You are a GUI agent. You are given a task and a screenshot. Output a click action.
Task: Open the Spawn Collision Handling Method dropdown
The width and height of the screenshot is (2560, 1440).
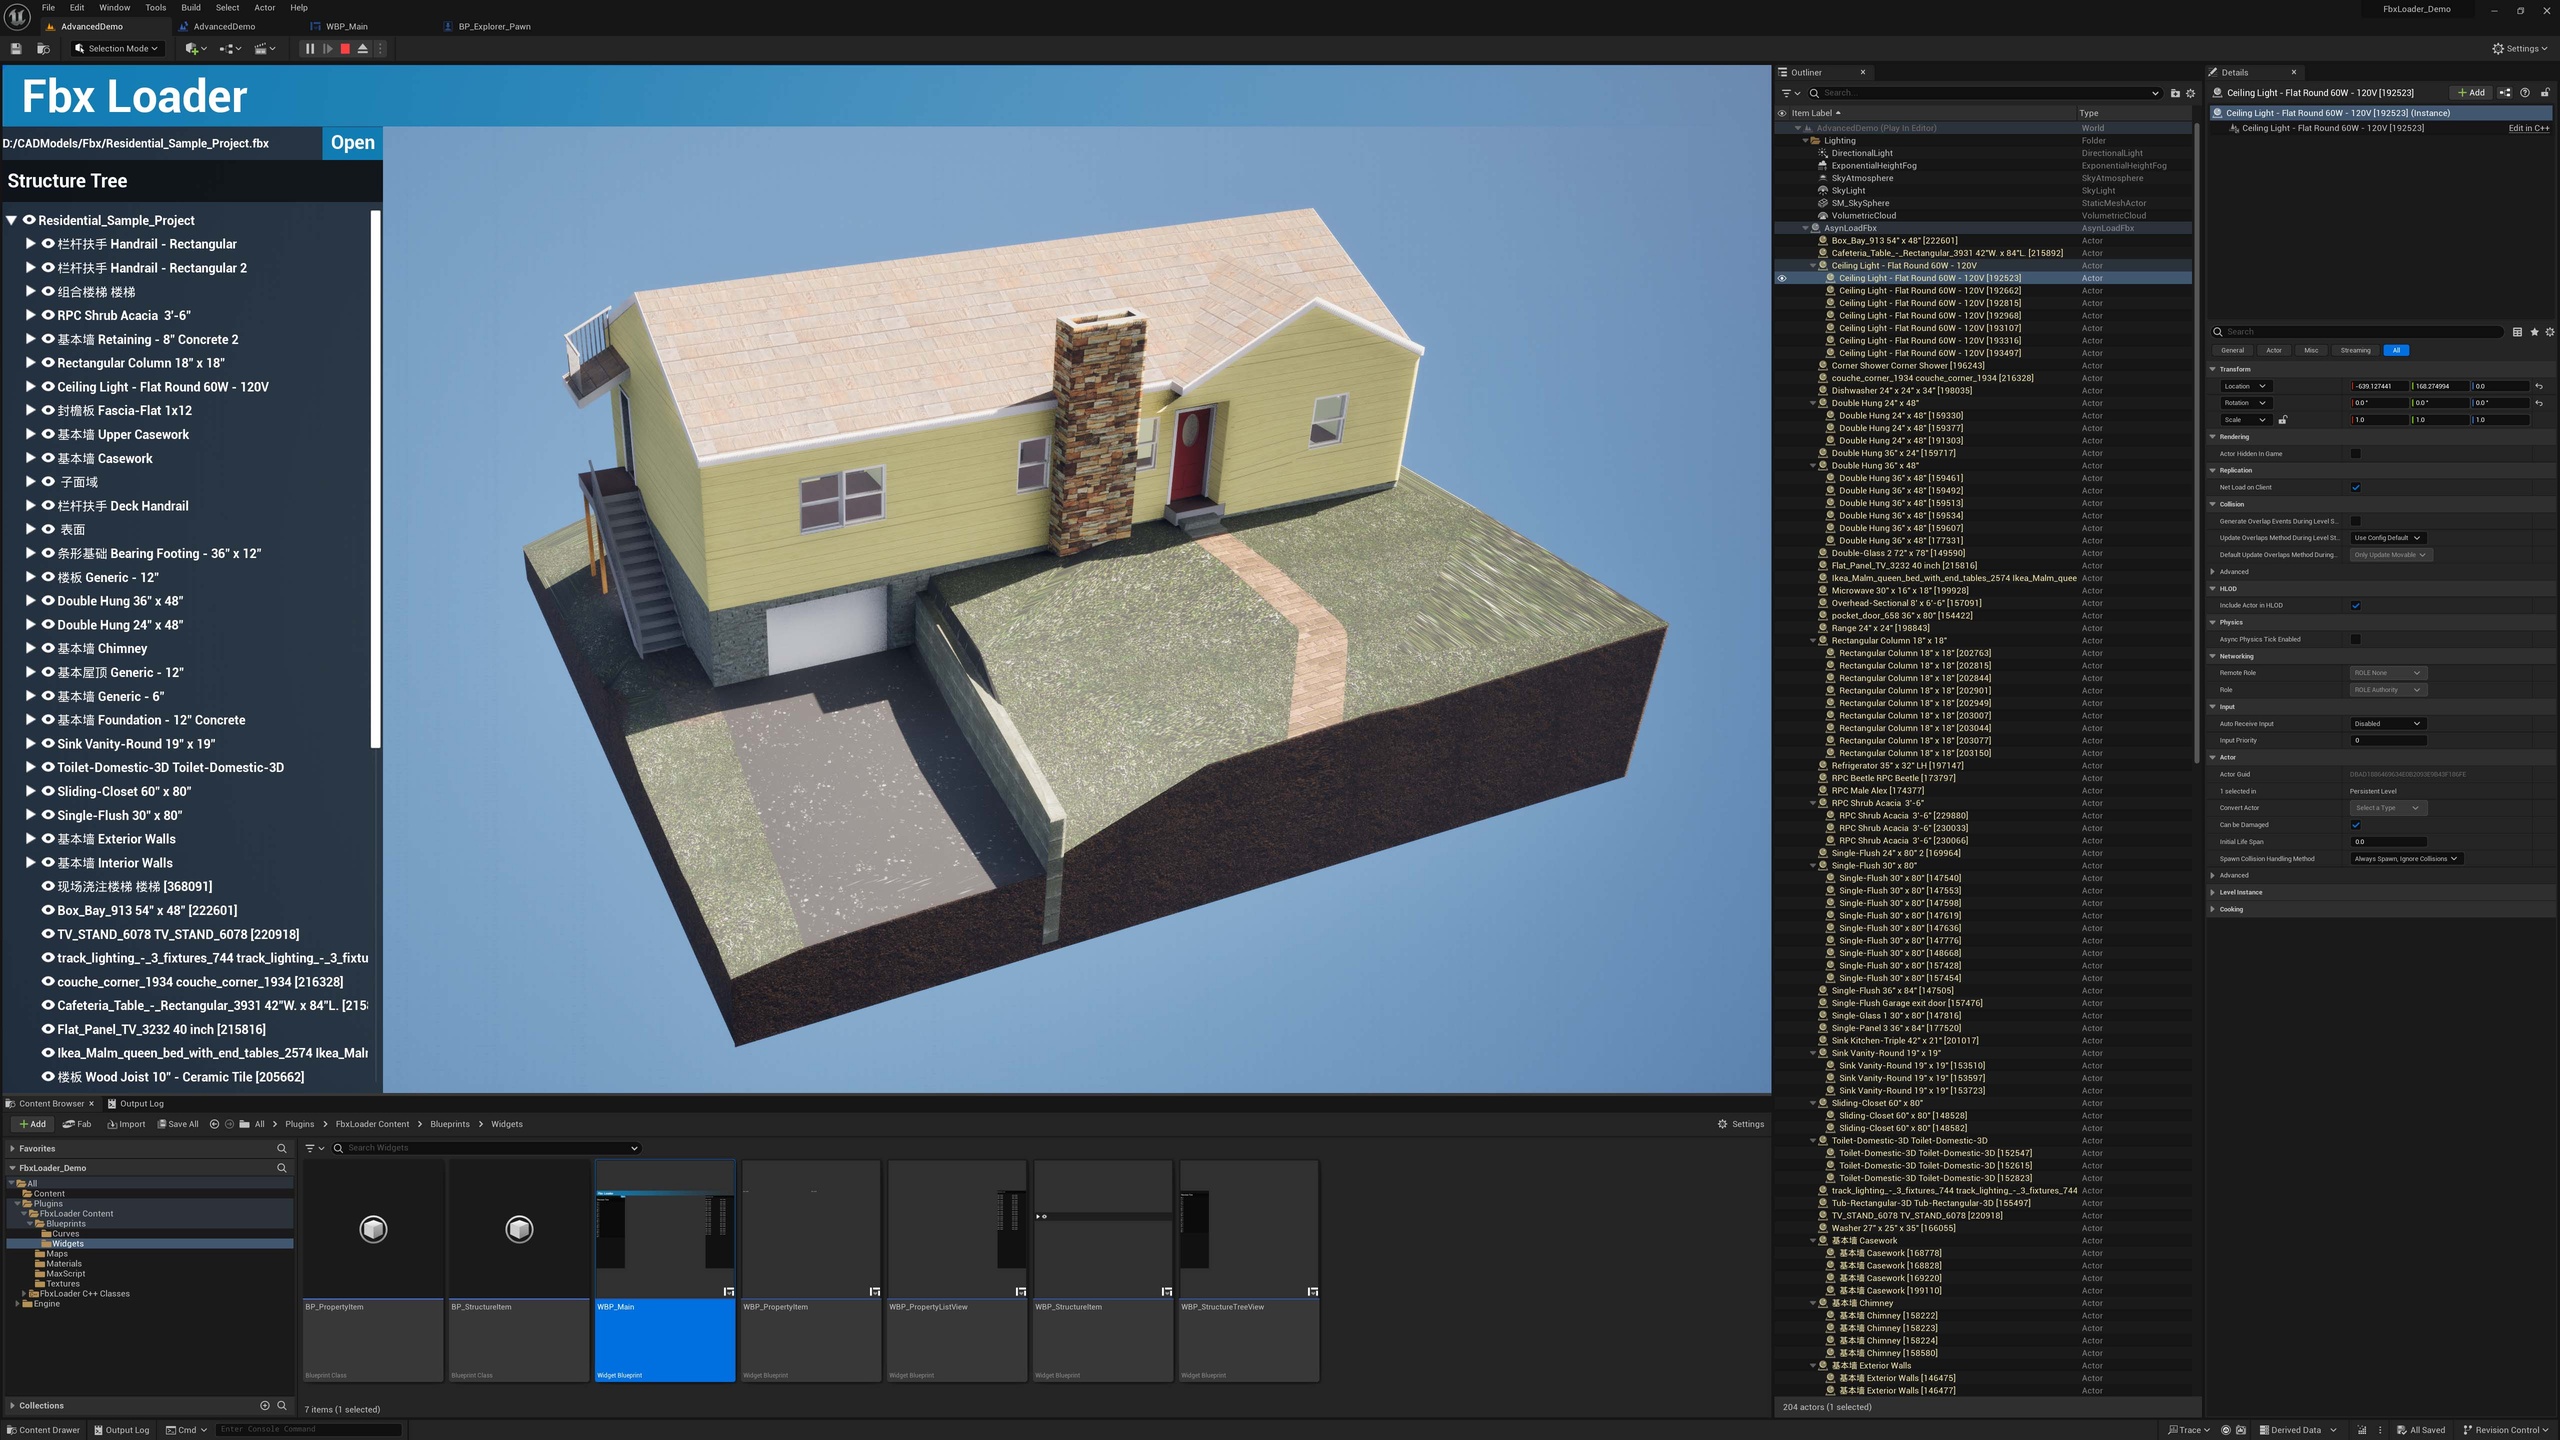coord(2405,859)
